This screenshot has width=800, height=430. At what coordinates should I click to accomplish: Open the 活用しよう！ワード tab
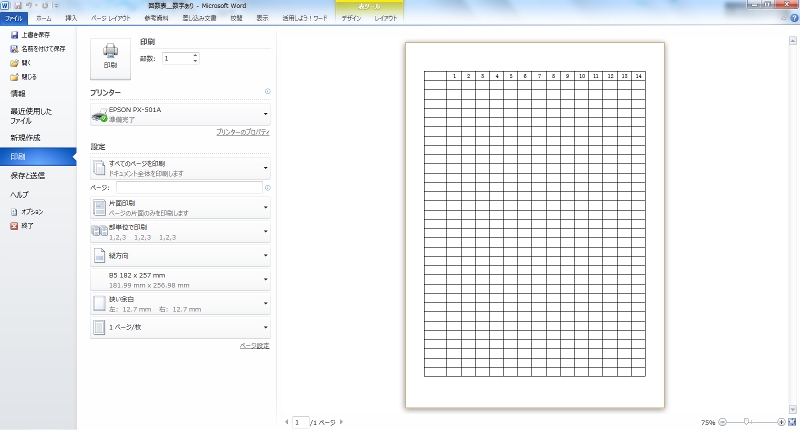305,18
